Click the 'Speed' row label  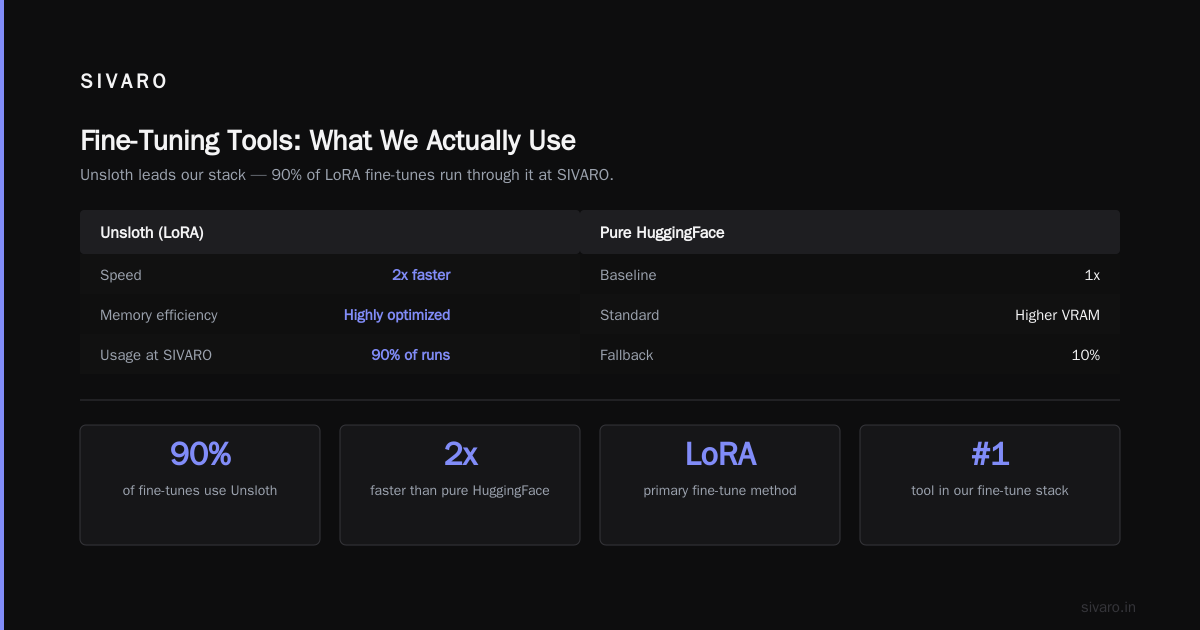click(x=121, y=275)
